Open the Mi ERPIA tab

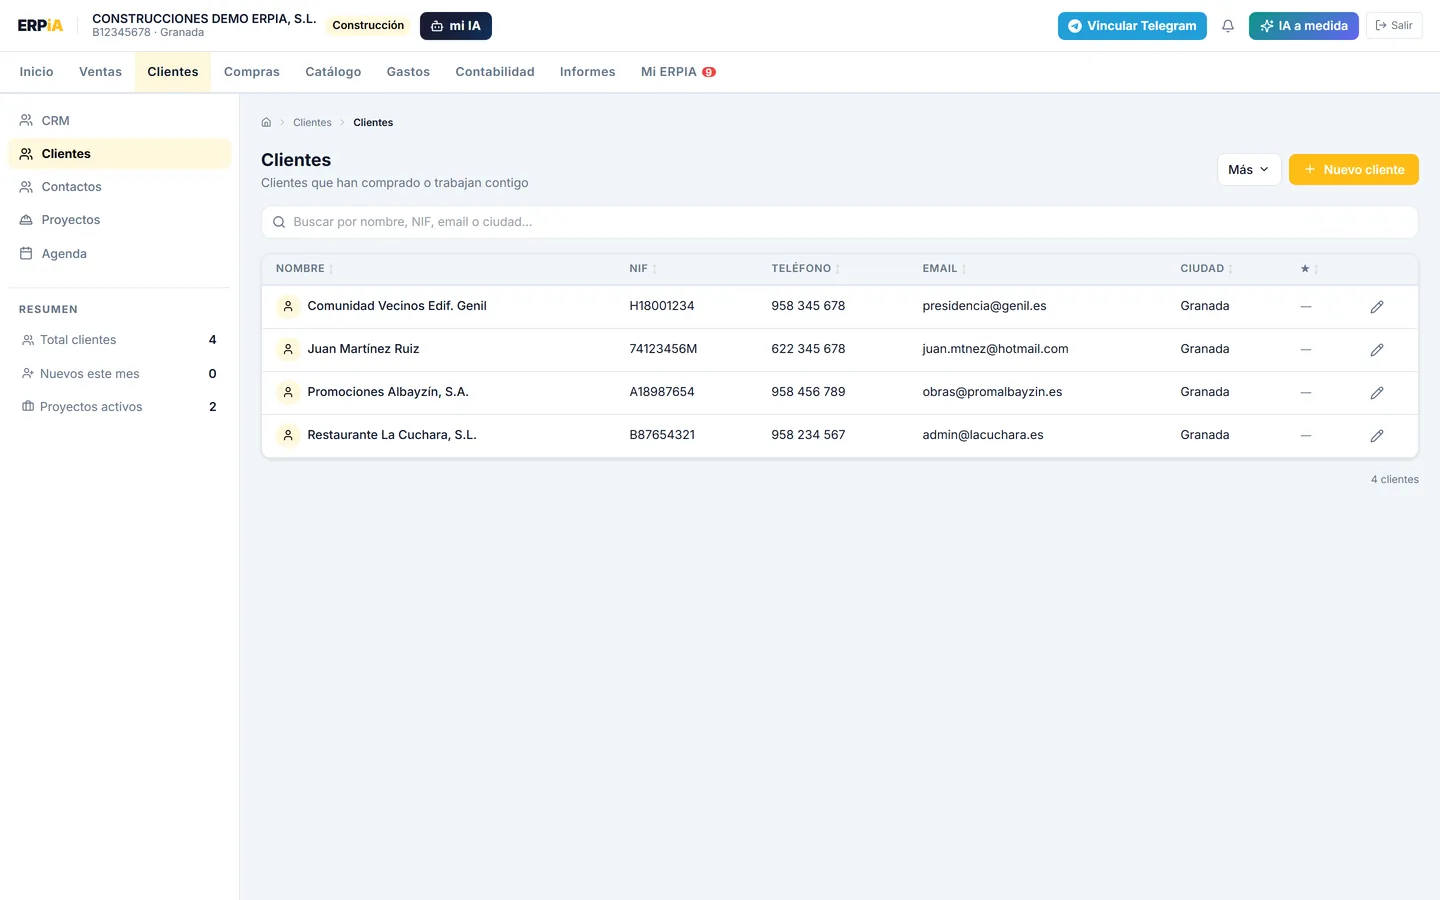click(678, 72)
